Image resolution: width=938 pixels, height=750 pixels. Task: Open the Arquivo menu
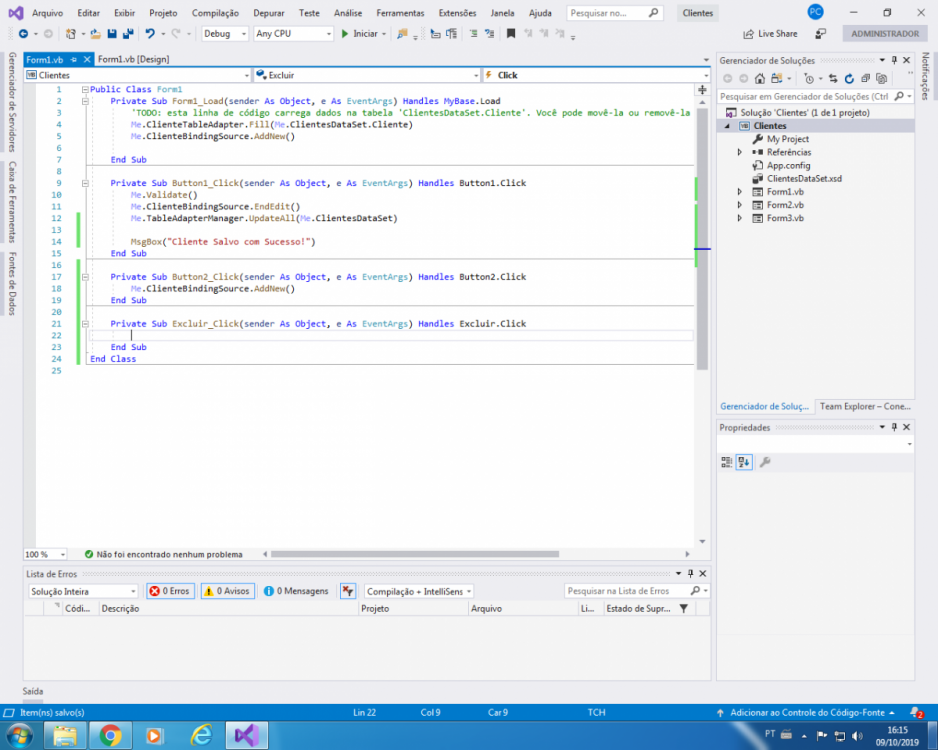(47, 13)
